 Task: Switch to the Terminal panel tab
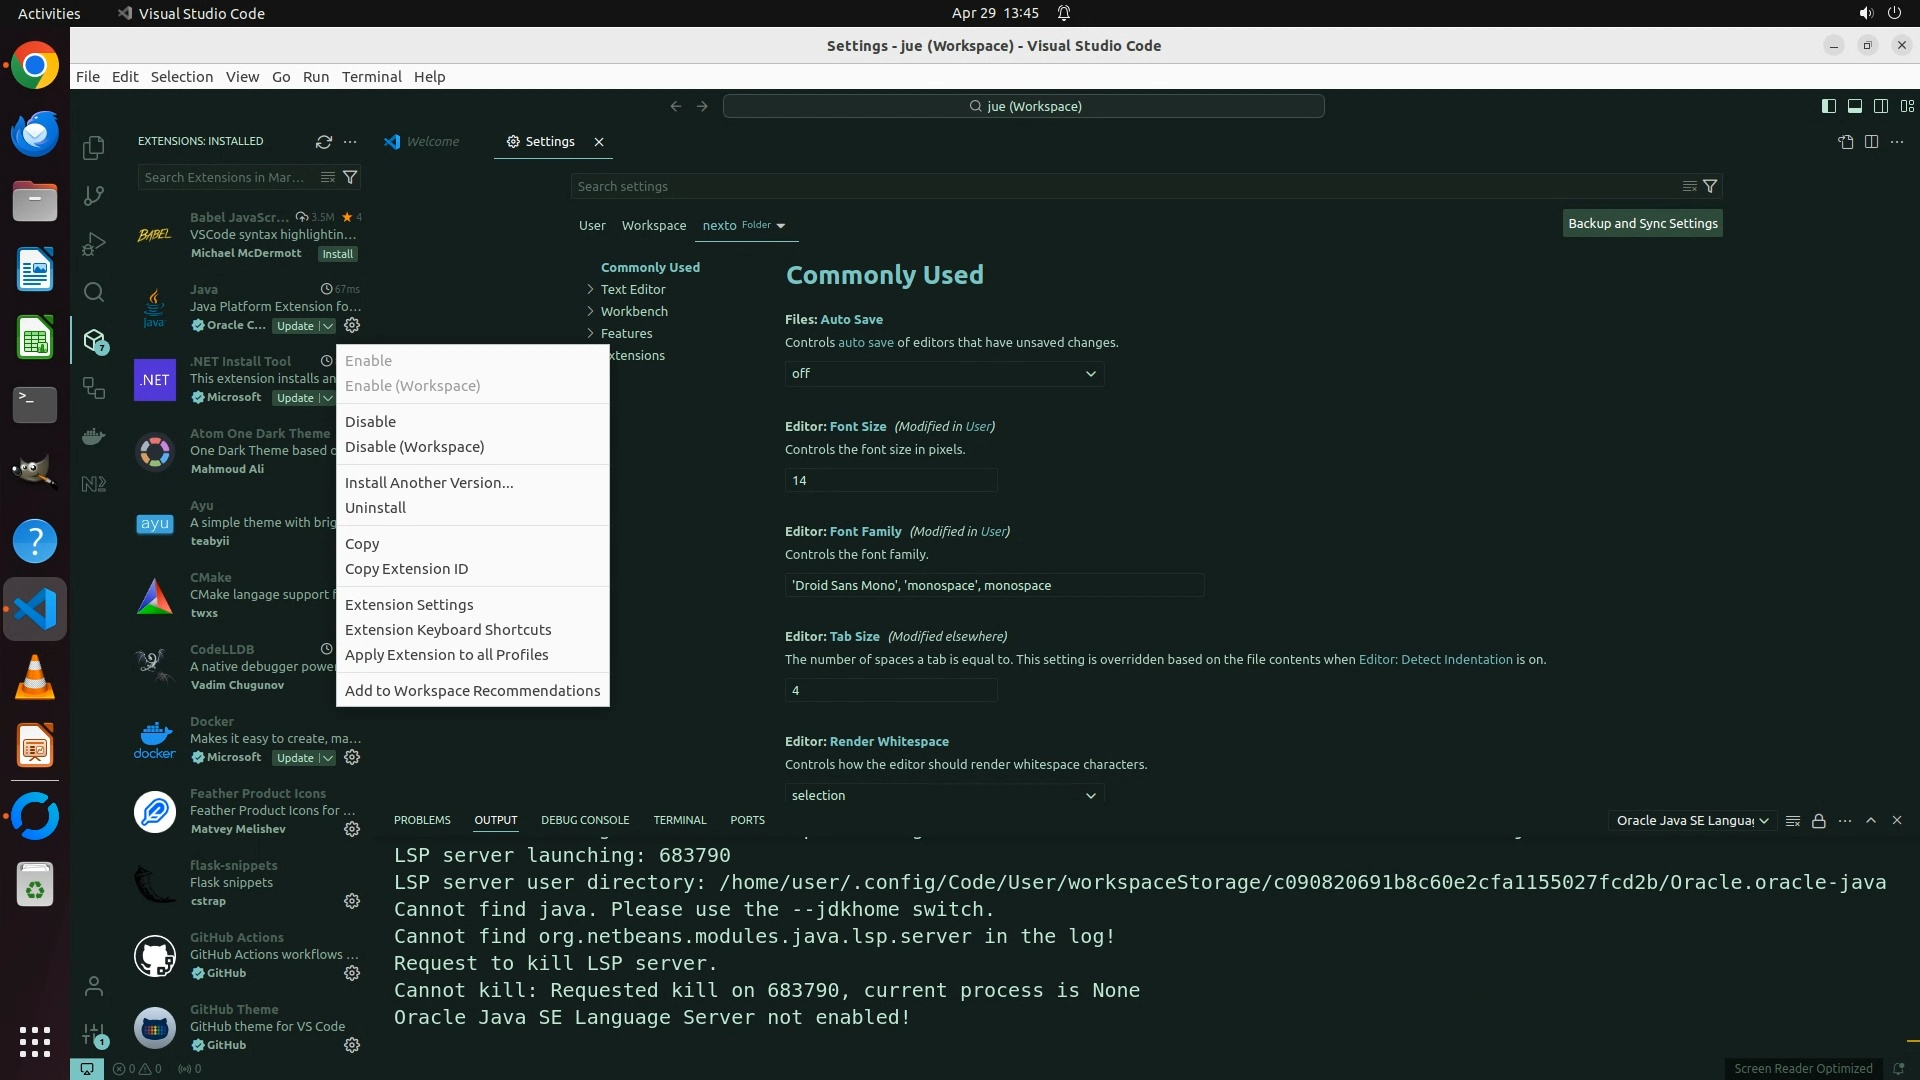pos(679,820)
